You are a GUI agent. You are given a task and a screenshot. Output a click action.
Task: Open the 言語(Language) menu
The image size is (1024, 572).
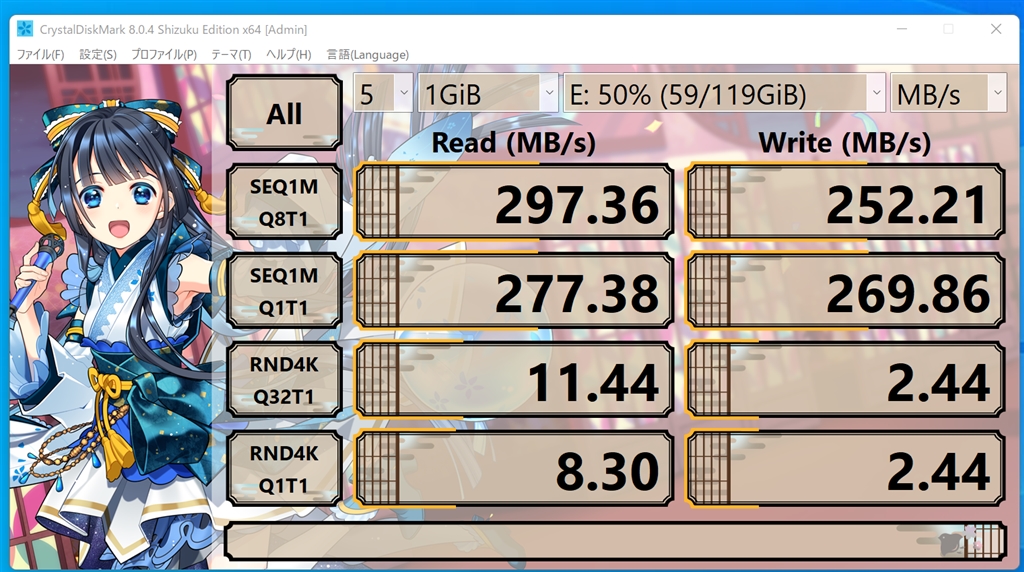[368, 55]
